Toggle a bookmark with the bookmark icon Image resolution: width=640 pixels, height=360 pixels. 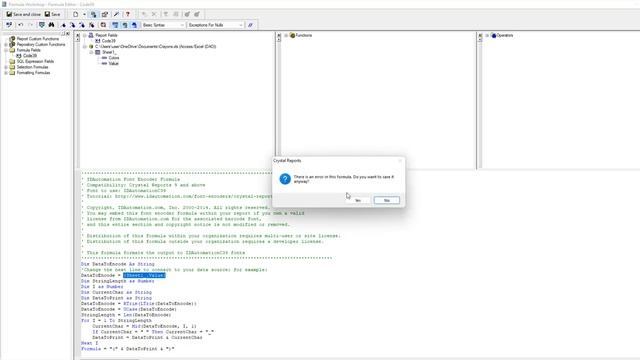(63, 25)
